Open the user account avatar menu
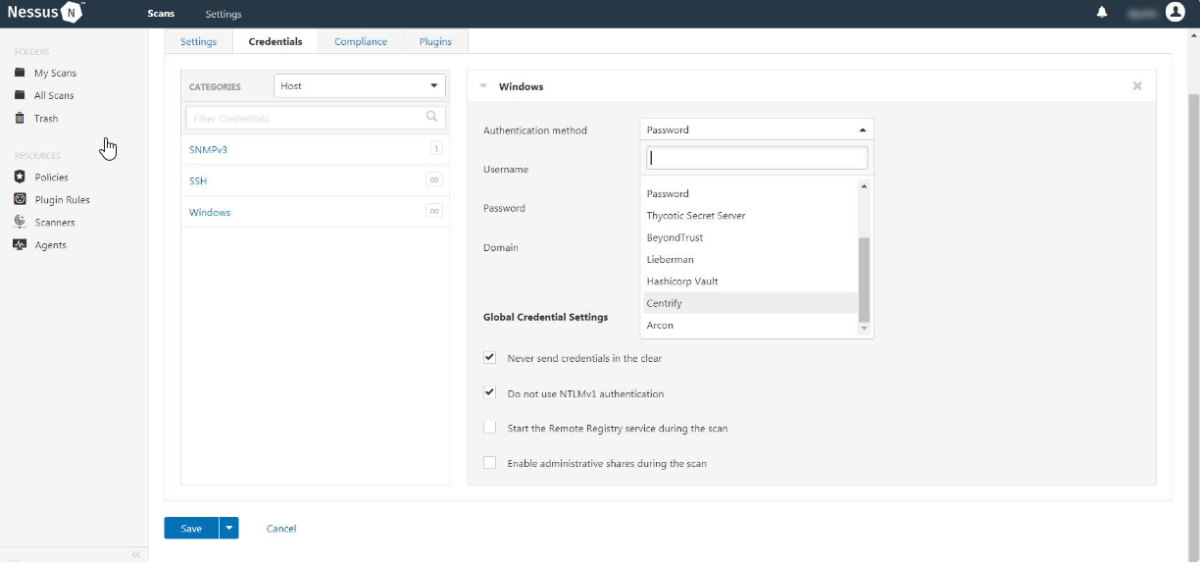1200x566 pixels. click(1174, 13)
